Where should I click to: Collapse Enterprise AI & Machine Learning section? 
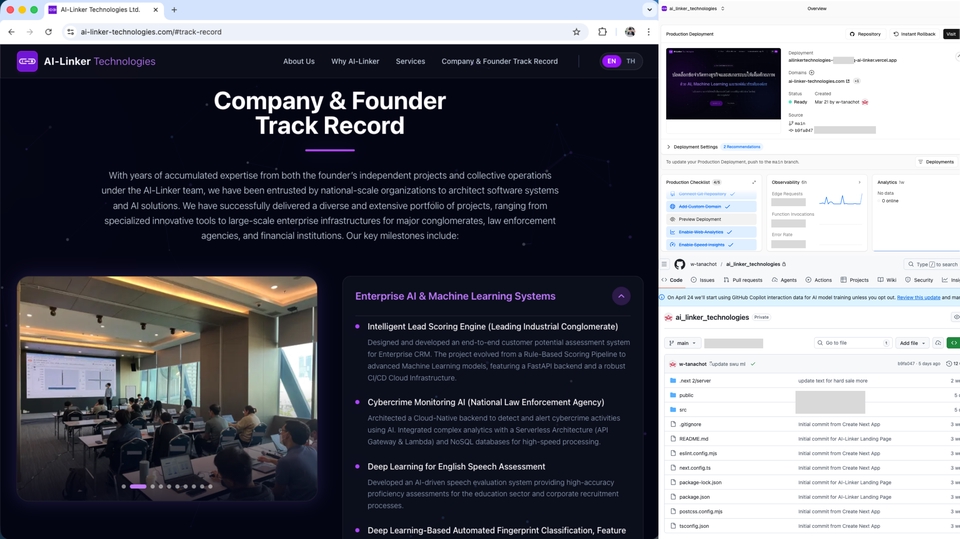pyautogui.click(x=621, y=296)
